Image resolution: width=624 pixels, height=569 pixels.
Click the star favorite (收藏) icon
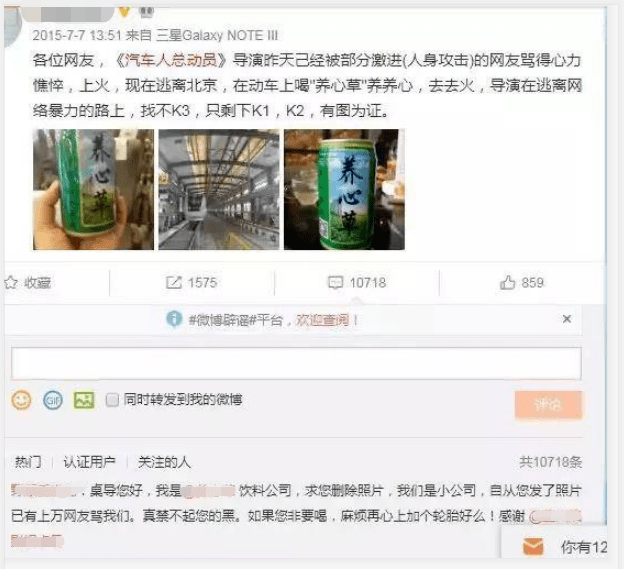11,283
